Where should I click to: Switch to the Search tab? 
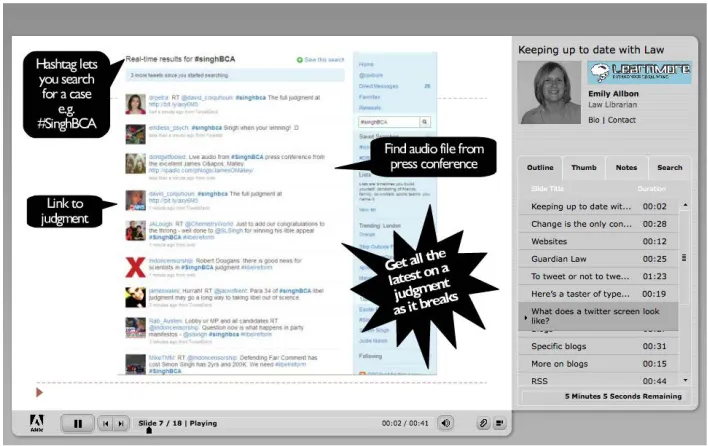click(x=670, y=167)
